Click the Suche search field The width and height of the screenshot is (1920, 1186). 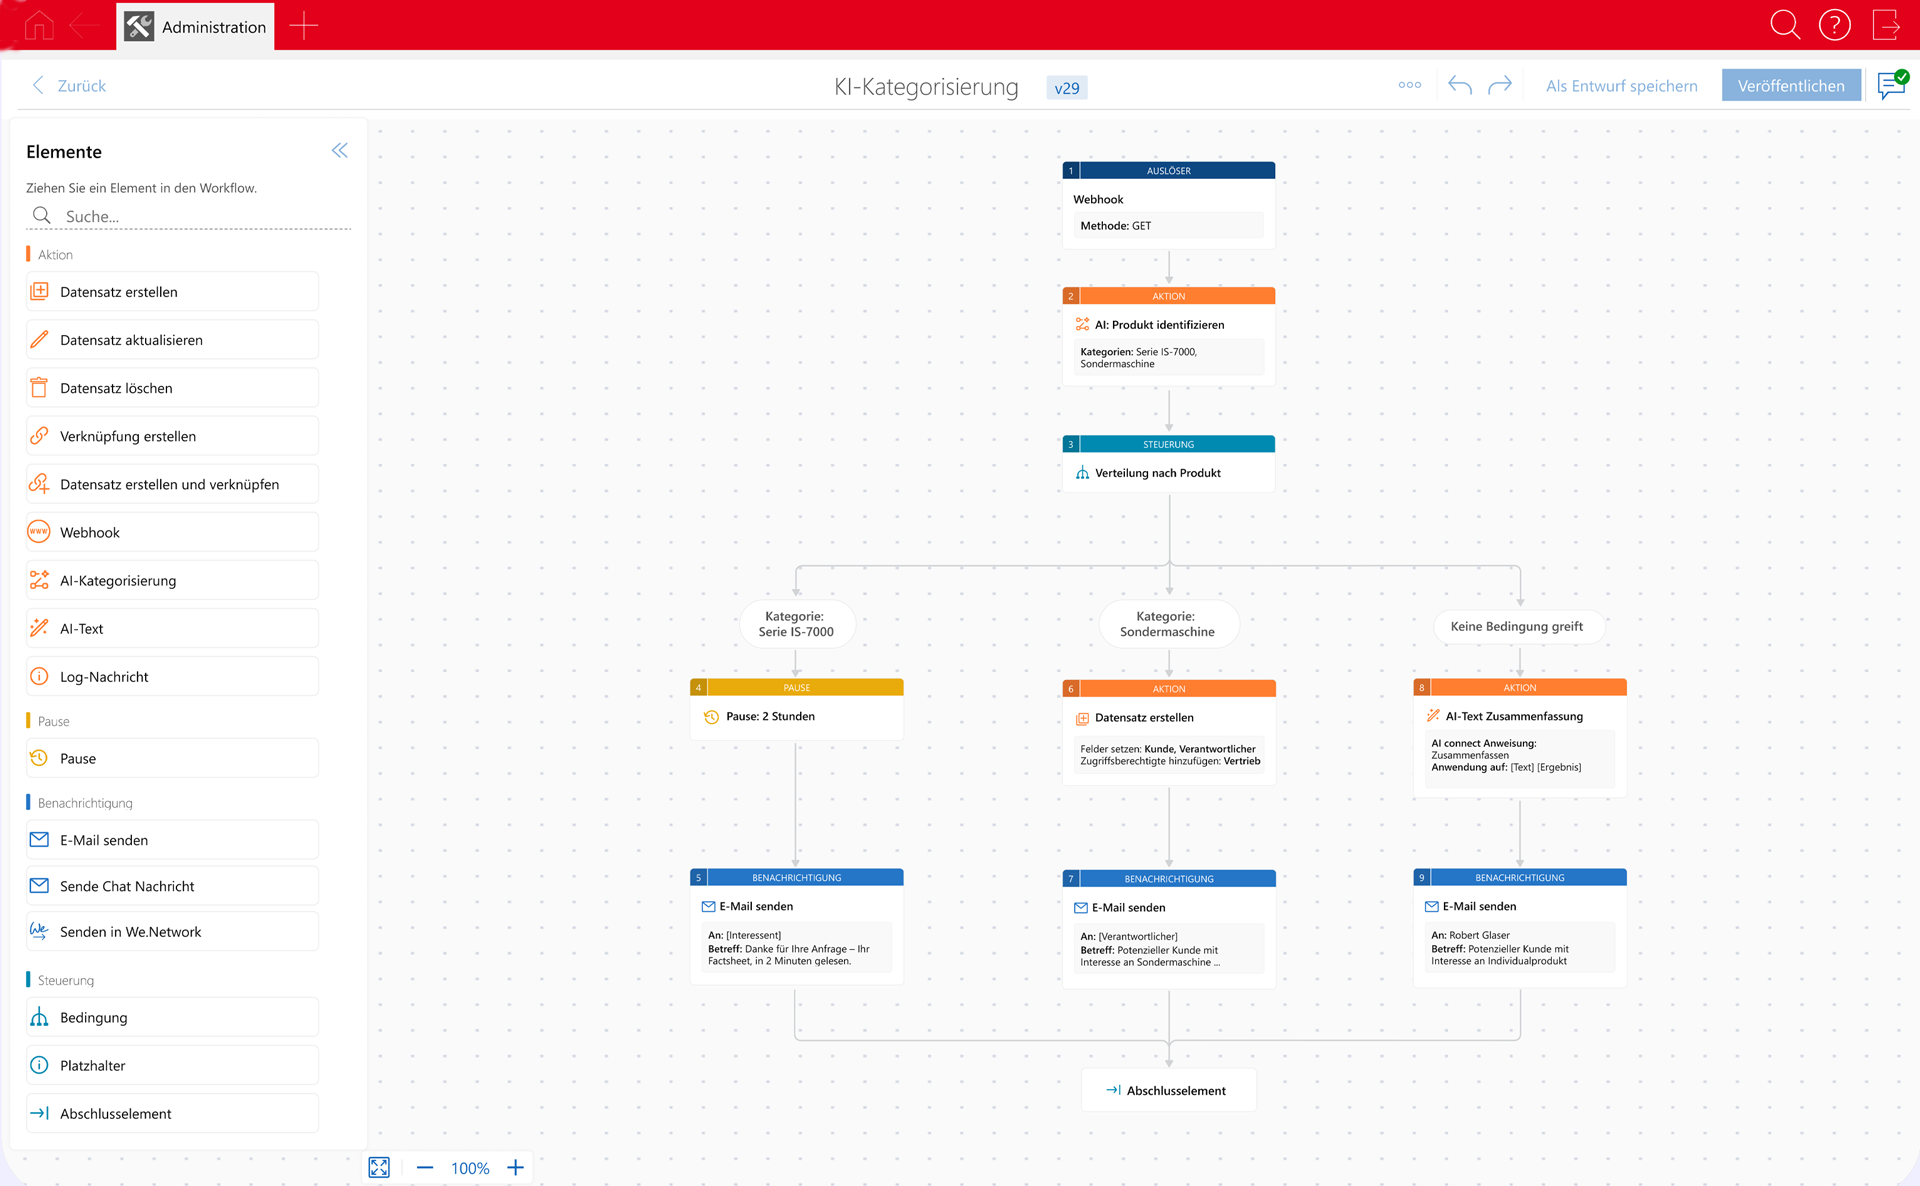188,216
